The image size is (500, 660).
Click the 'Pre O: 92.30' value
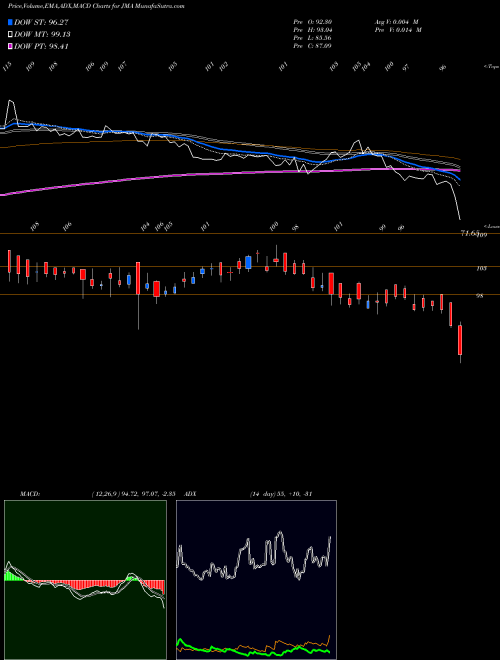point(312,22)
